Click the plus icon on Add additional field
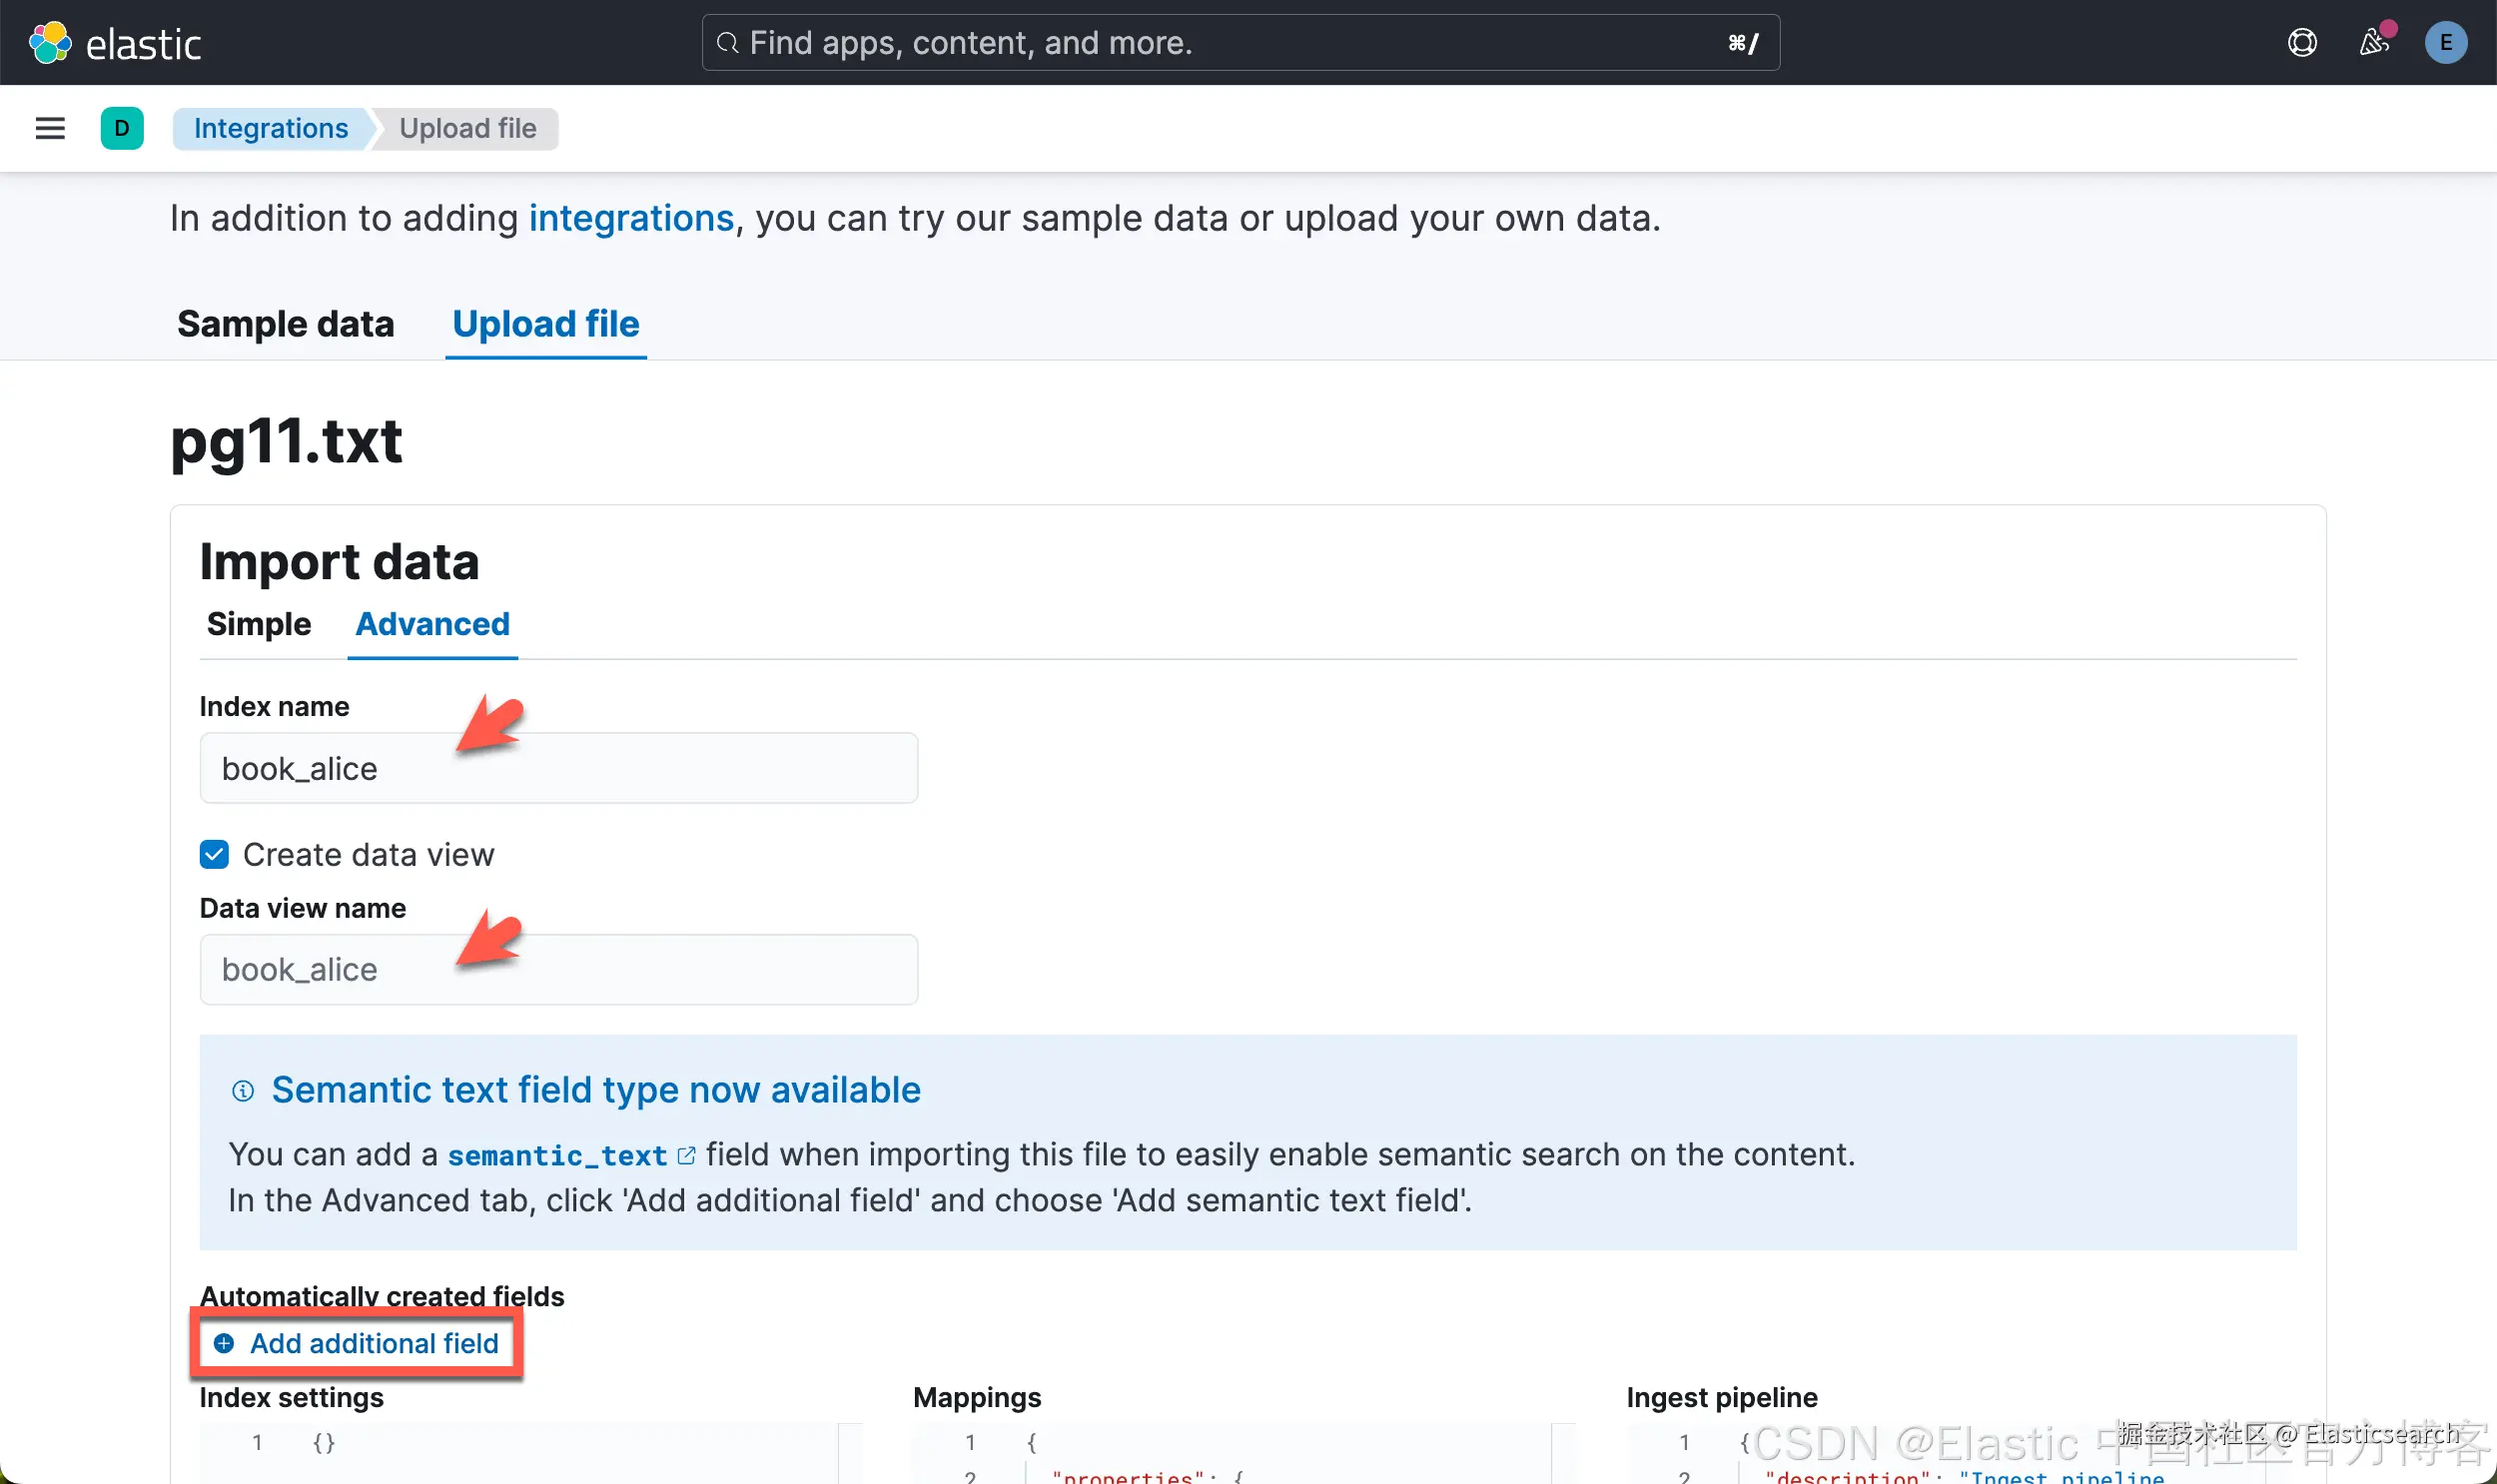This screenshot has height=1484, width=2497. click(x=224, y=1343)
